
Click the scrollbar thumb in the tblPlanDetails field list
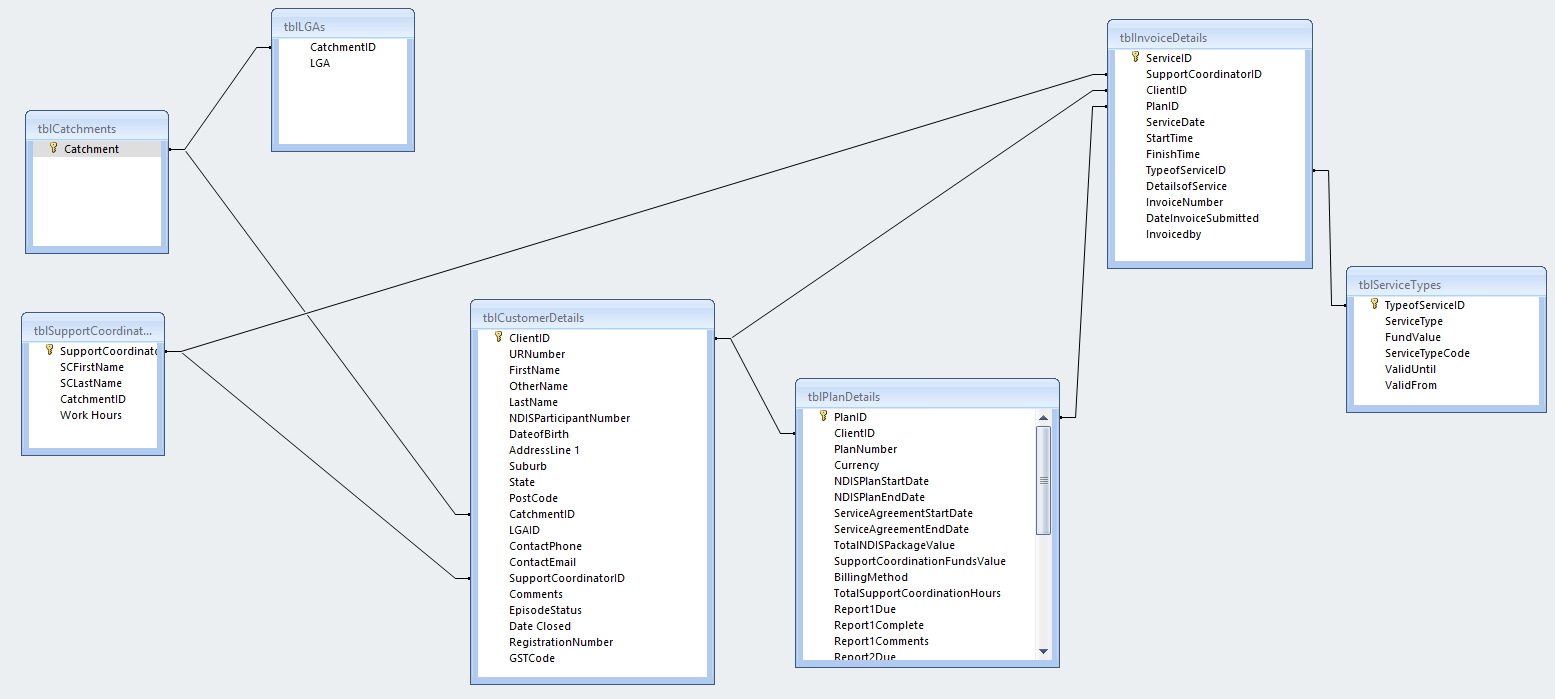click(x=1043, y=480)
